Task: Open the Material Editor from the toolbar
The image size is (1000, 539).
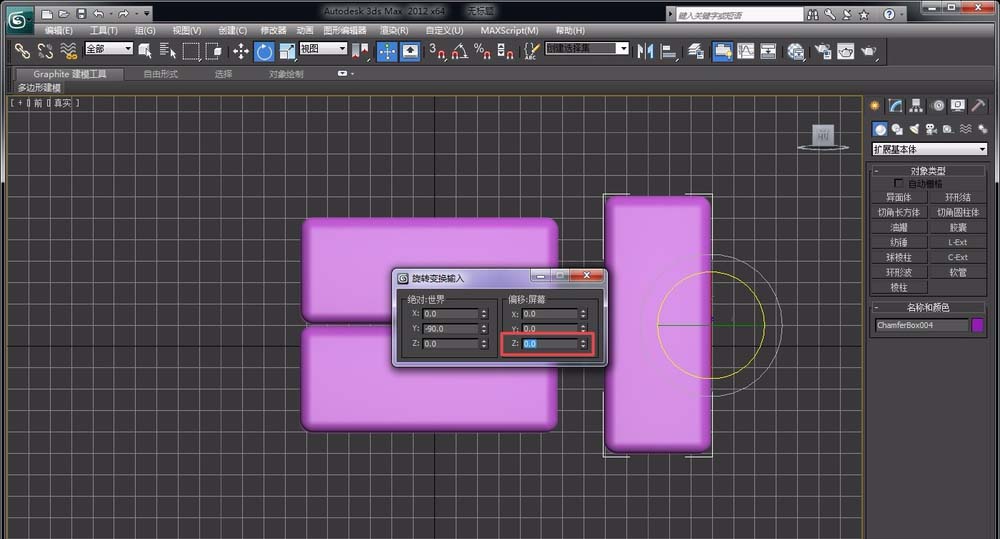Action: tap(796, 51)
